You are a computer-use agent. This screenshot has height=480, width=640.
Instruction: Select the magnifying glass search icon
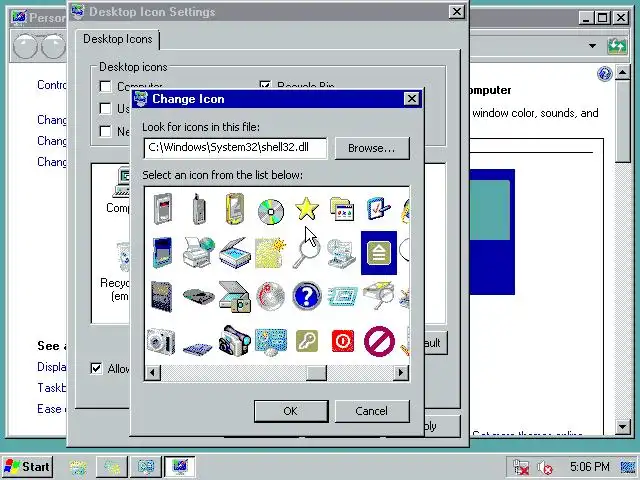pyautogui.click(x=306, y=253)
